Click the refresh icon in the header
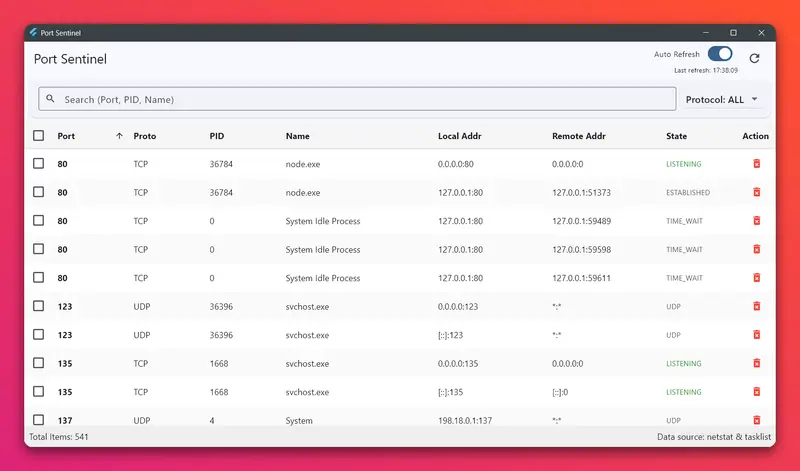 [755, 59]
